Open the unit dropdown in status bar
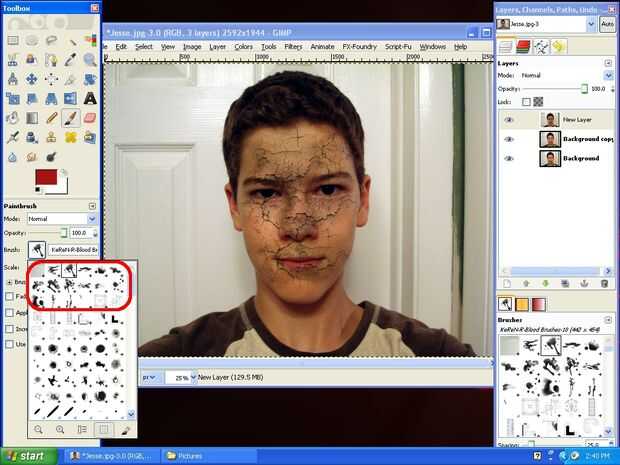Viewport: 620px width, 465px height. pyautogui.click(x=149, y=378)
